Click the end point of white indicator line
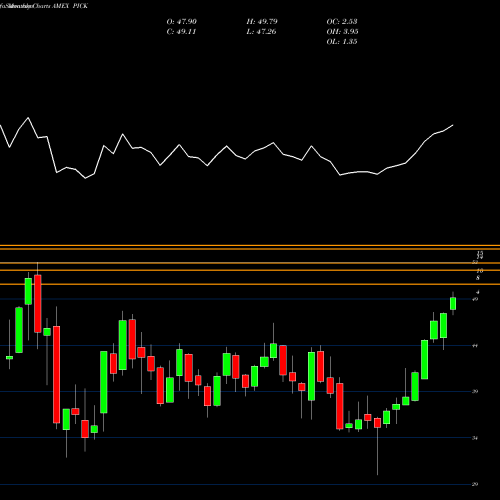Screen dimensions: 500x500 pos(453,125)
